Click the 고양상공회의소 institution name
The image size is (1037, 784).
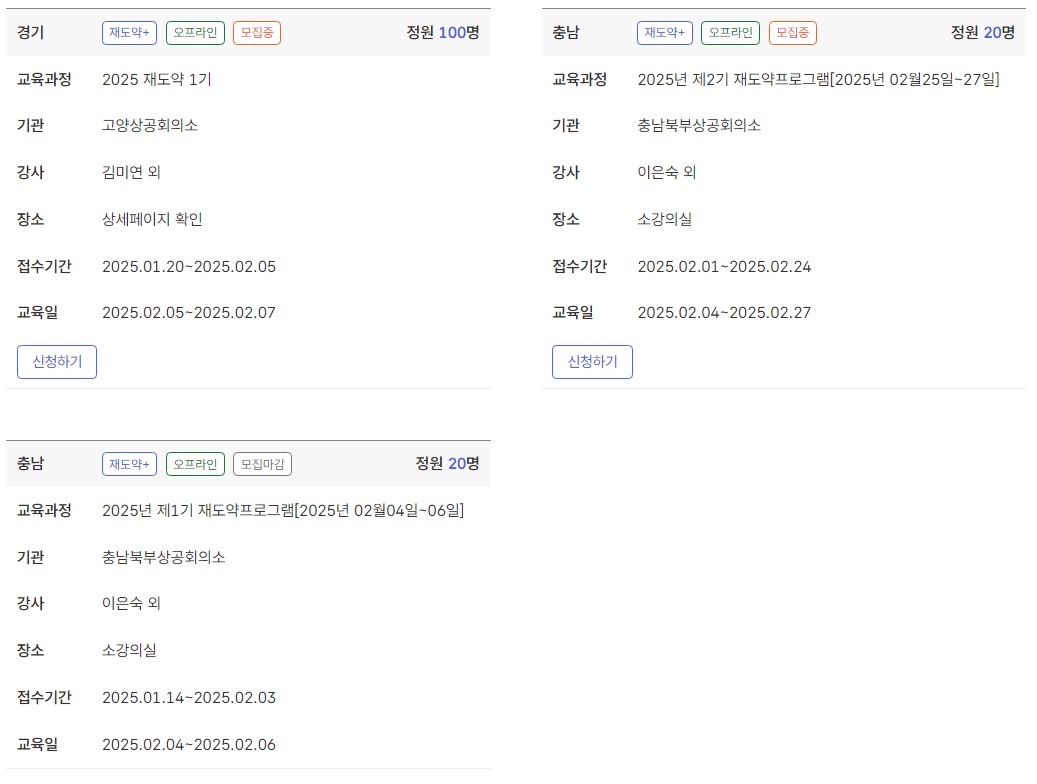click(x=155, y=125)
